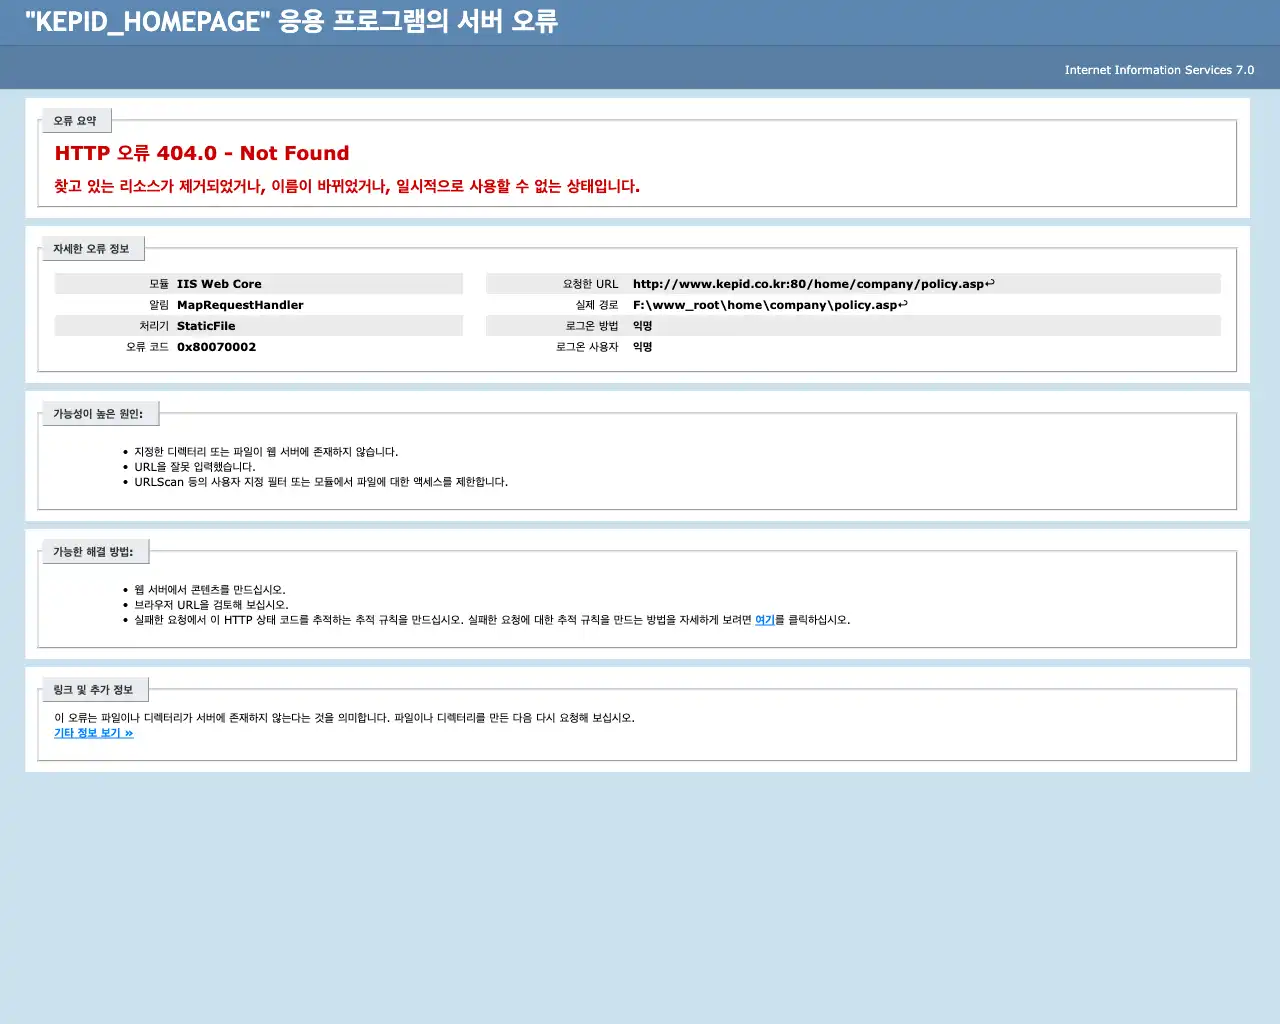
Task: Click the 링크 및 추가 정보 header
Action: click(95, 688)
